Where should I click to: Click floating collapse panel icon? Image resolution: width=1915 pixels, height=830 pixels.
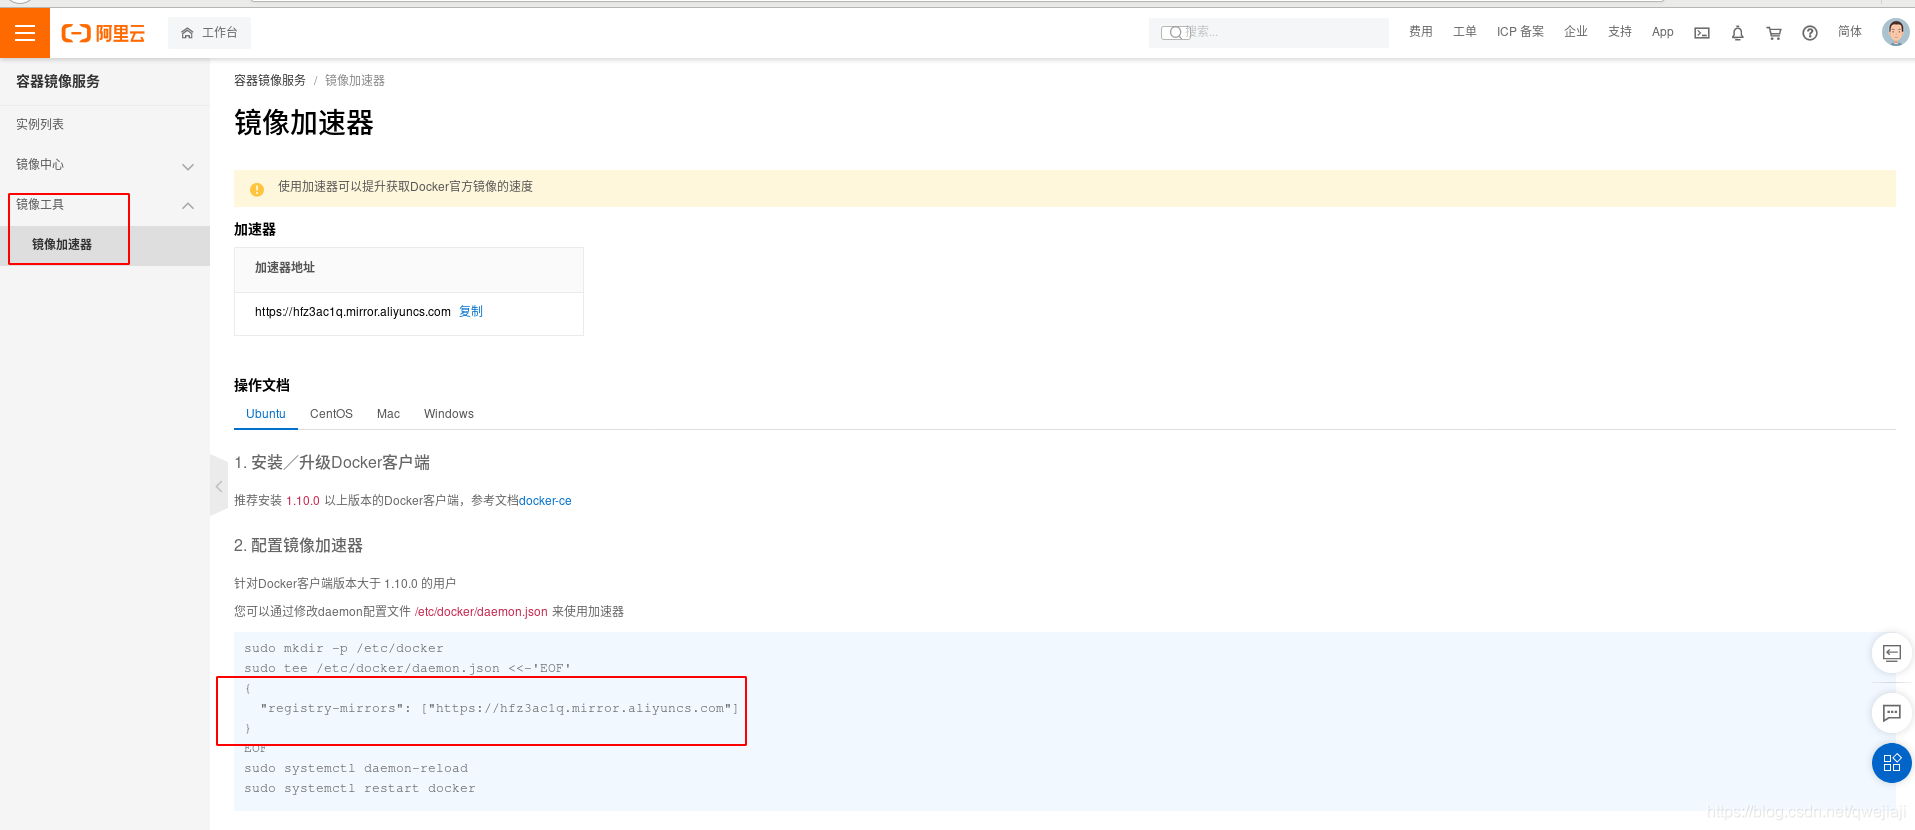(x=1892, y=653)
